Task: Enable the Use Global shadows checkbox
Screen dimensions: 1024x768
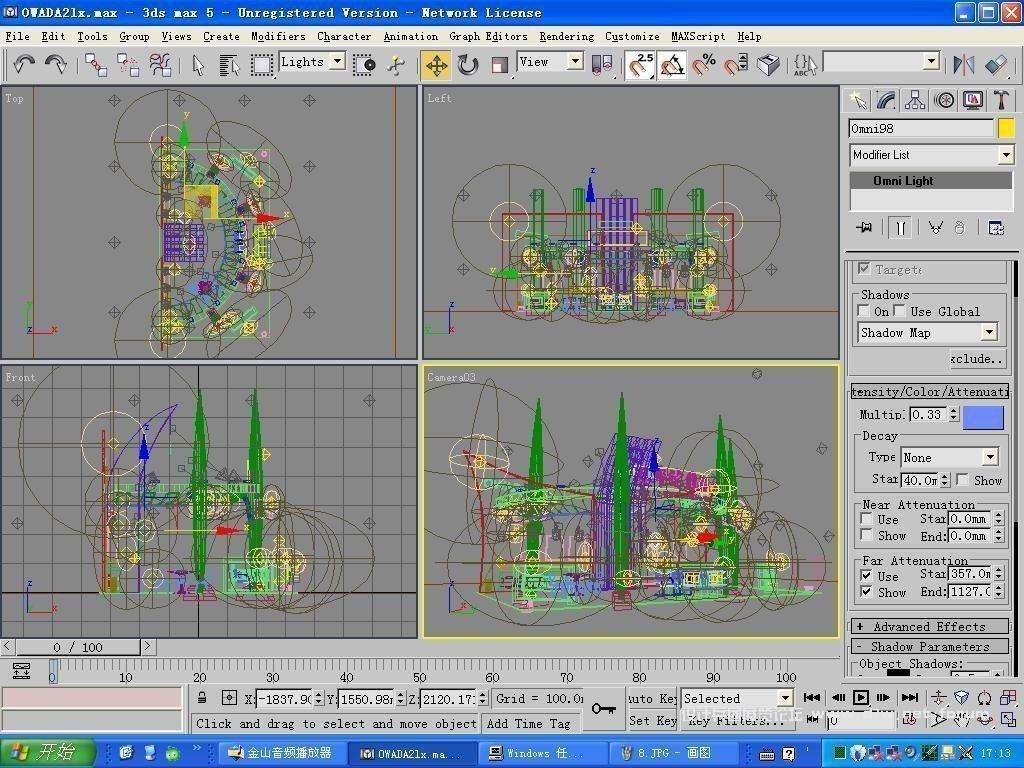Action: [900, 311]
